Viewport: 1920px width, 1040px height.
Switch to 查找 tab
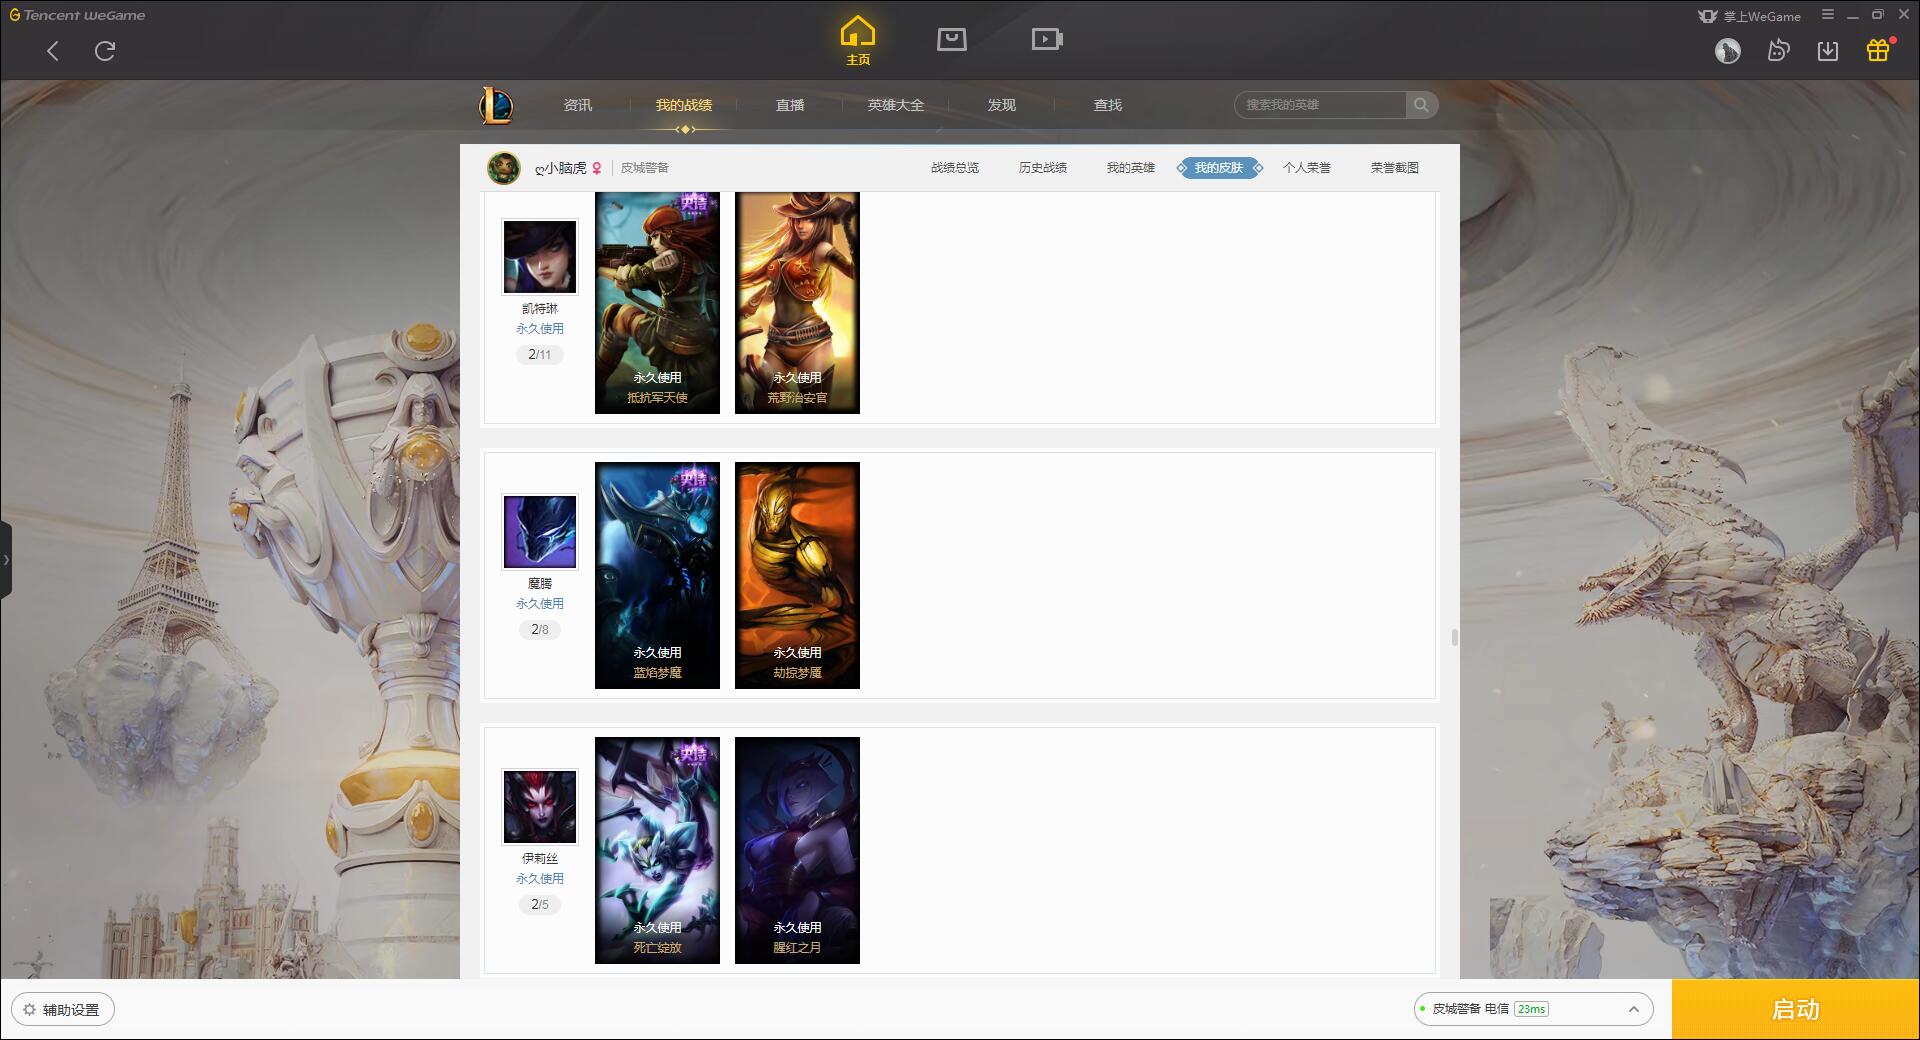(1108, 105)
